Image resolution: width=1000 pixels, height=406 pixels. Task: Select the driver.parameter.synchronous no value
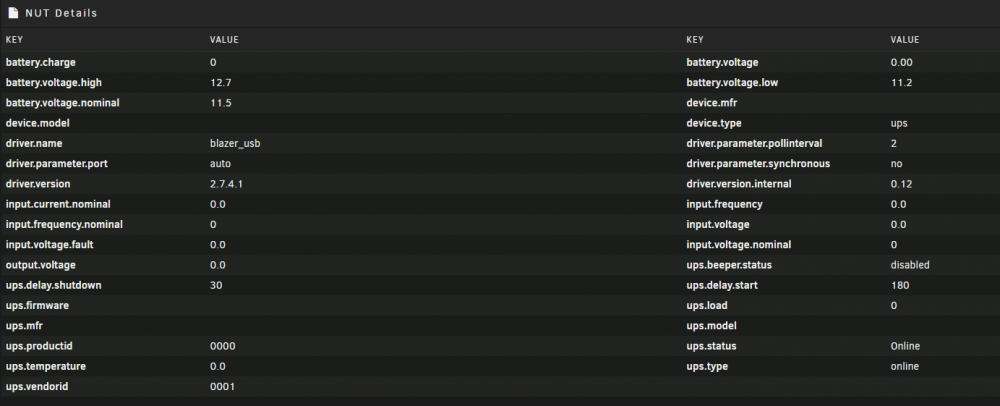tap(896, 164)
